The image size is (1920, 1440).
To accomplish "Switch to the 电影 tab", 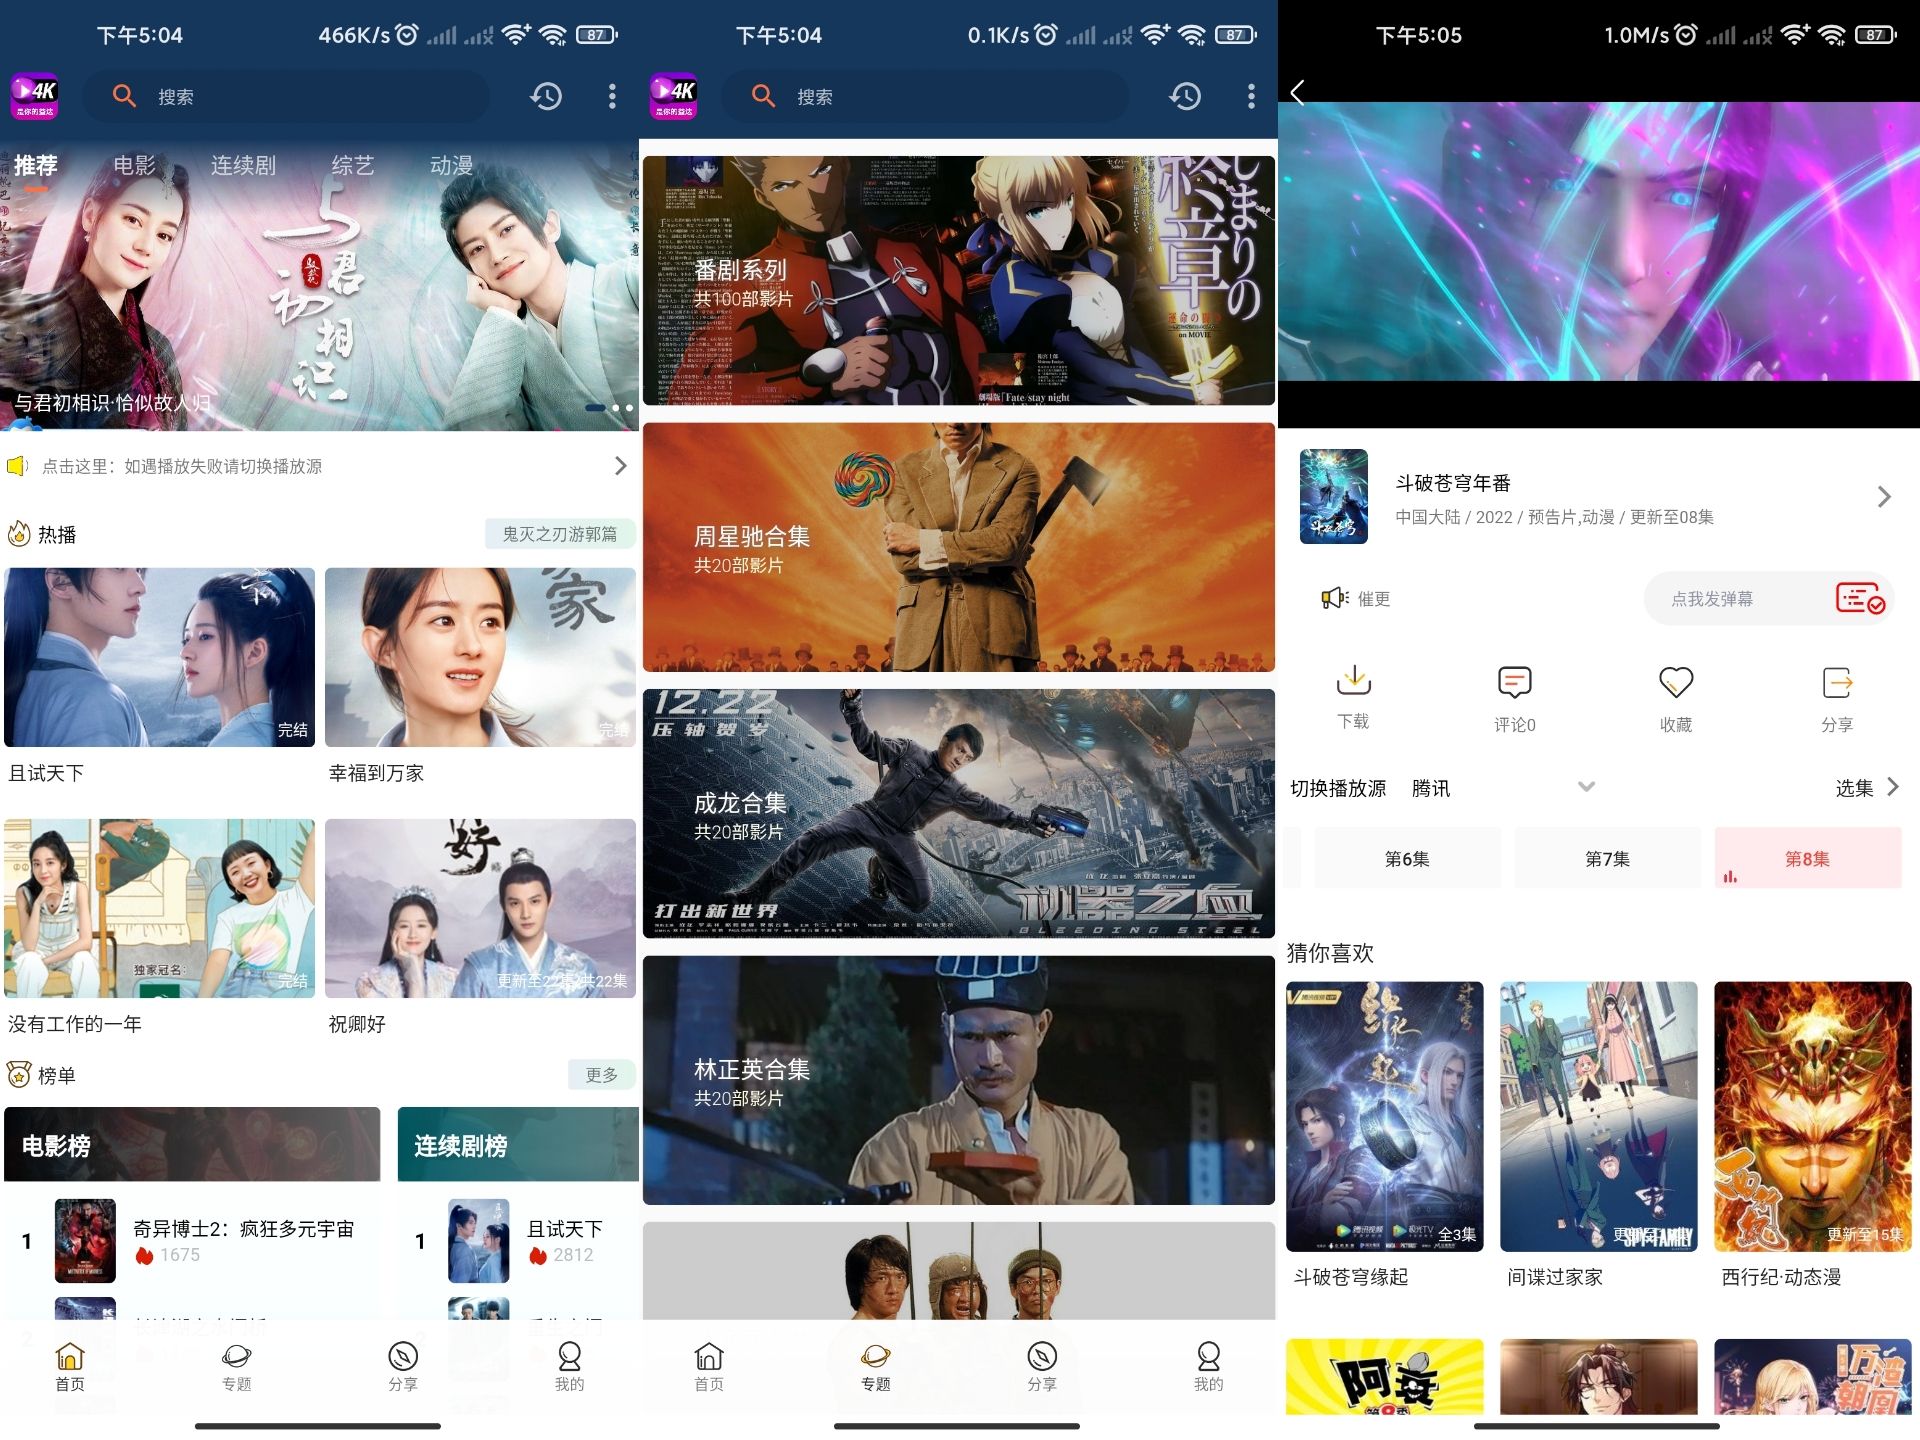I will click(136, 165).
